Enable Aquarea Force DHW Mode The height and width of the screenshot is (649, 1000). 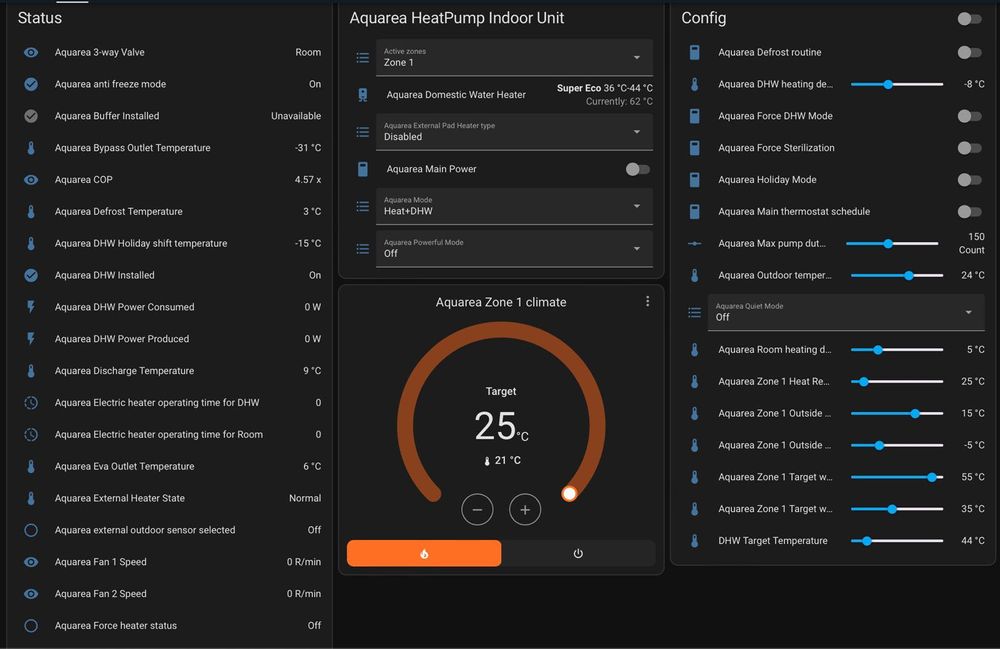click(968, 116)
